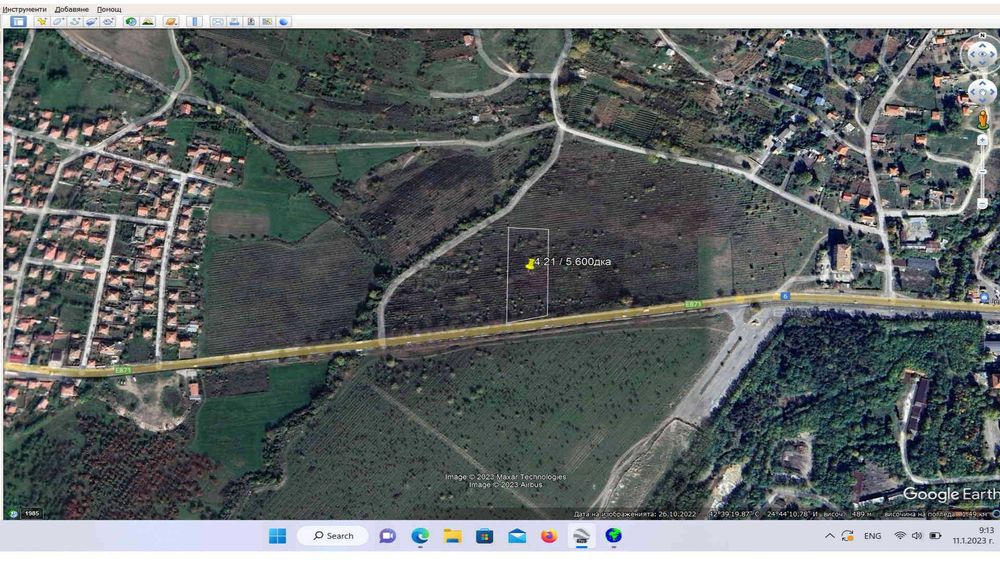Screen dimensions: 1000x563
Task: Open Microsoft Store from taskbar
Action: pos(485,536)
